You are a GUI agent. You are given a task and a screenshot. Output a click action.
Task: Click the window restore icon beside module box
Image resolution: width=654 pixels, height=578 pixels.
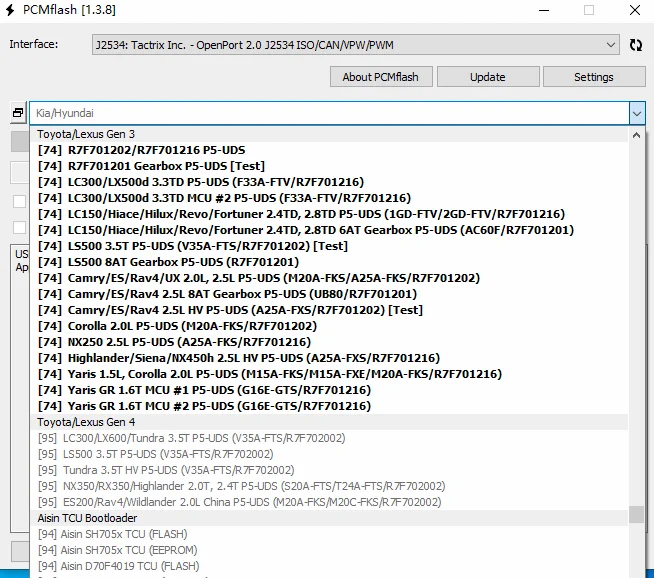click(18, 113)
